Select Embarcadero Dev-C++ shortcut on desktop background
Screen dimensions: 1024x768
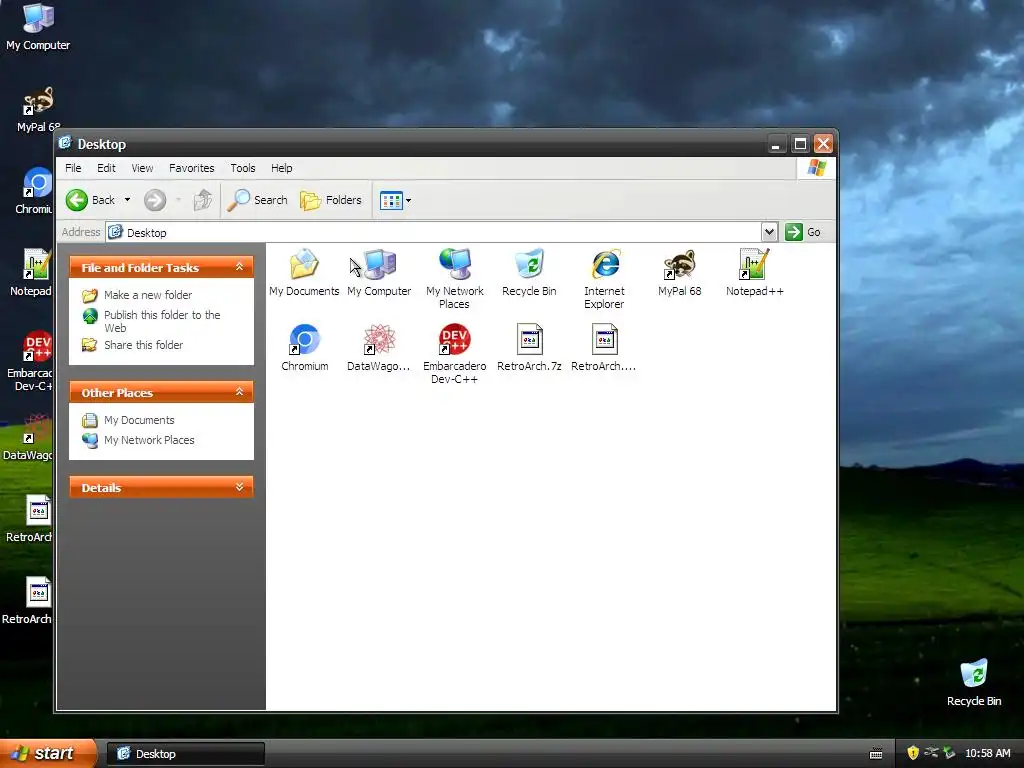[x=38, y=346]
